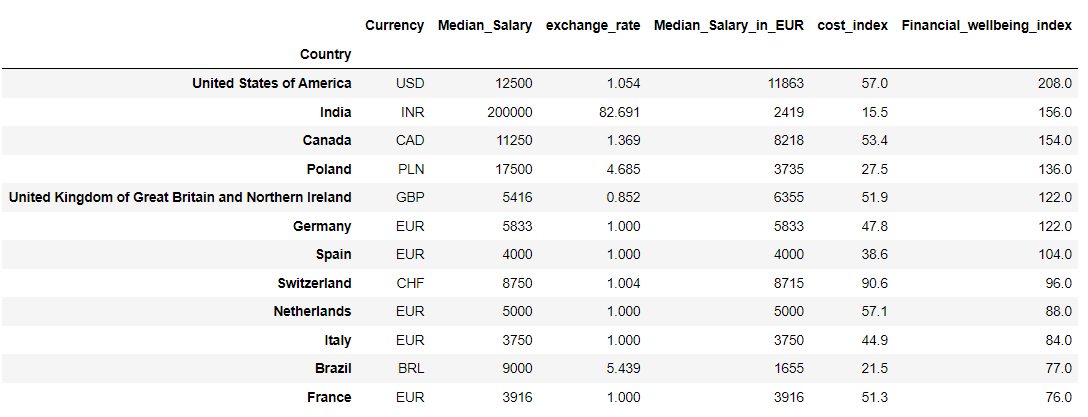
Task: Click the exchange_rate column header
Action: click(x=593, y=26)
